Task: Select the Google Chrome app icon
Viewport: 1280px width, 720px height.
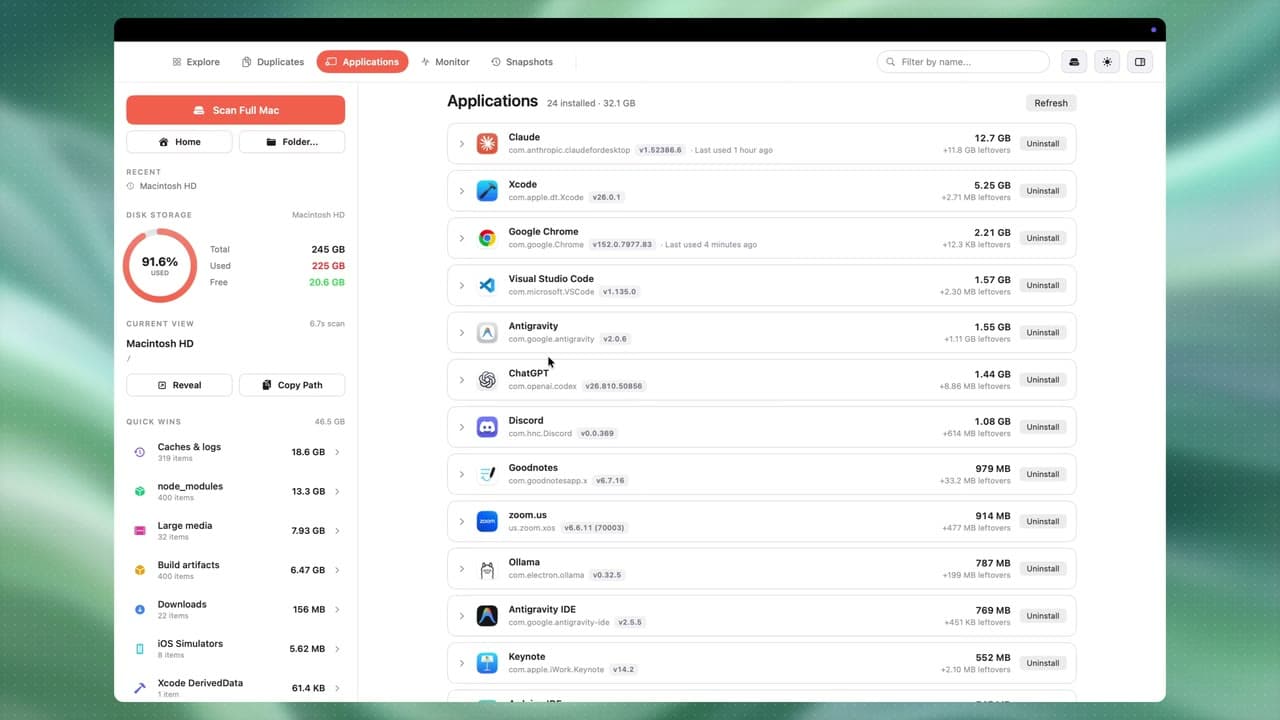Action: click(x=487, y=238)
